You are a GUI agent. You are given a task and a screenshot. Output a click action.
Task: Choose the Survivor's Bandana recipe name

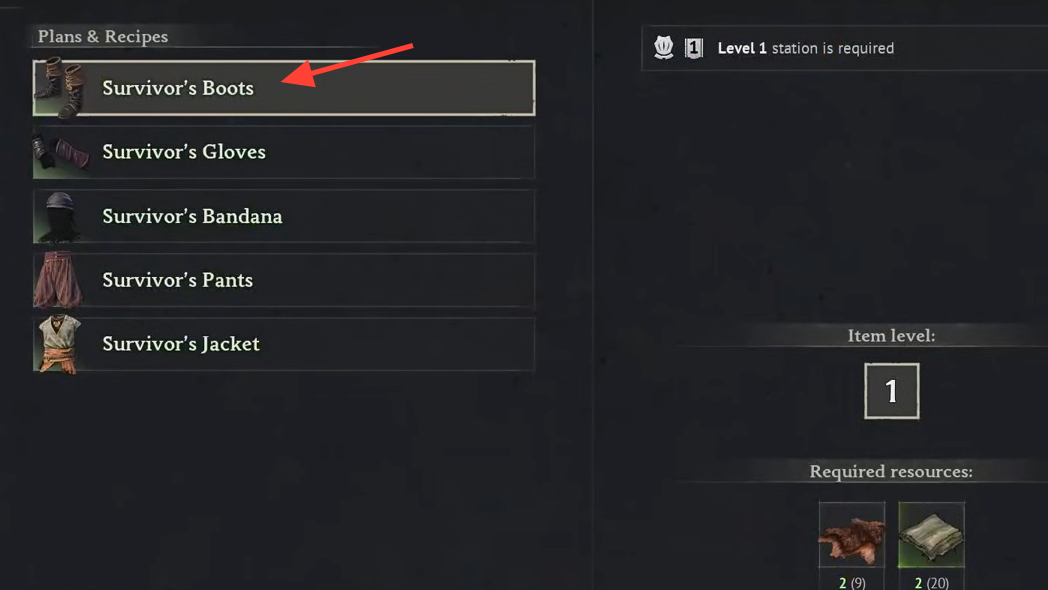click(192, 216)
